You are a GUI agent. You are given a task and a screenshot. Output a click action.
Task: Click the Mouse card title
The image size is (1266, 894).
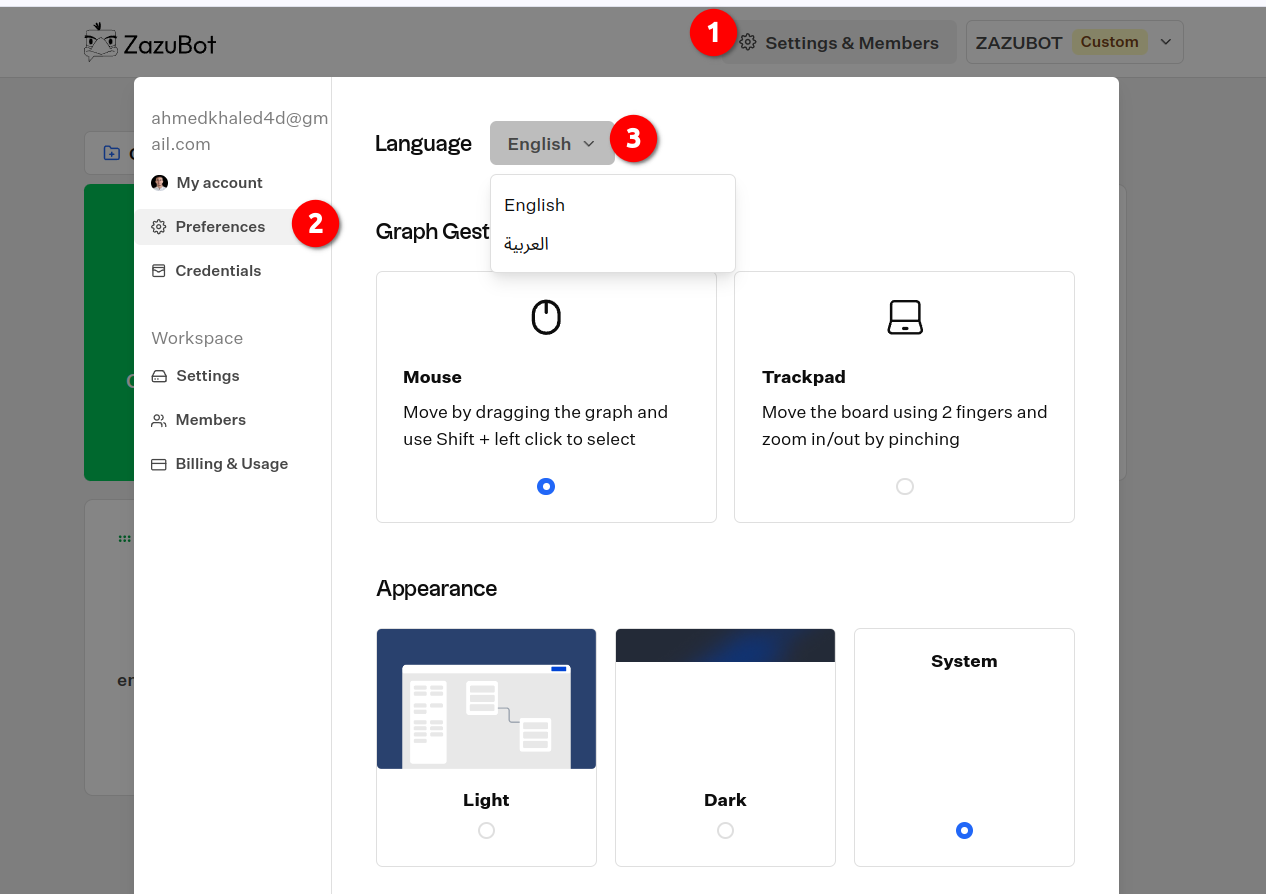coord(432,377)
